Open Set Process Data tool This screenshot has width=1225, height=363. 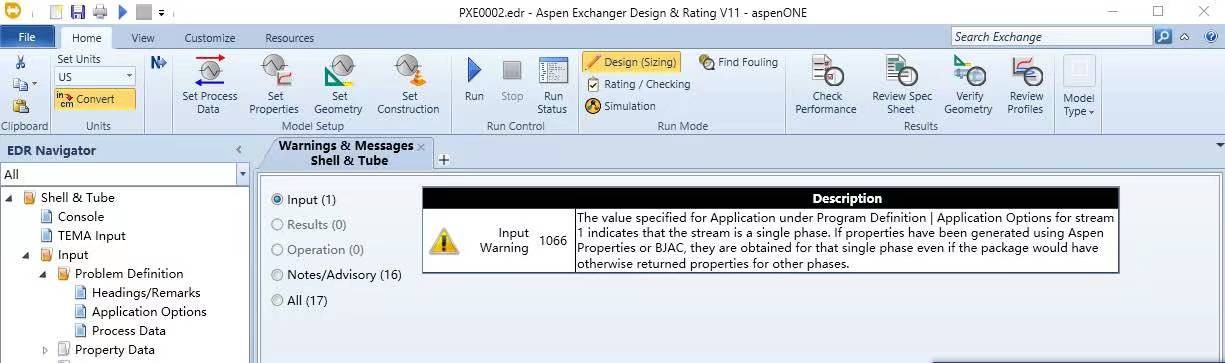[x=209, y=85]
